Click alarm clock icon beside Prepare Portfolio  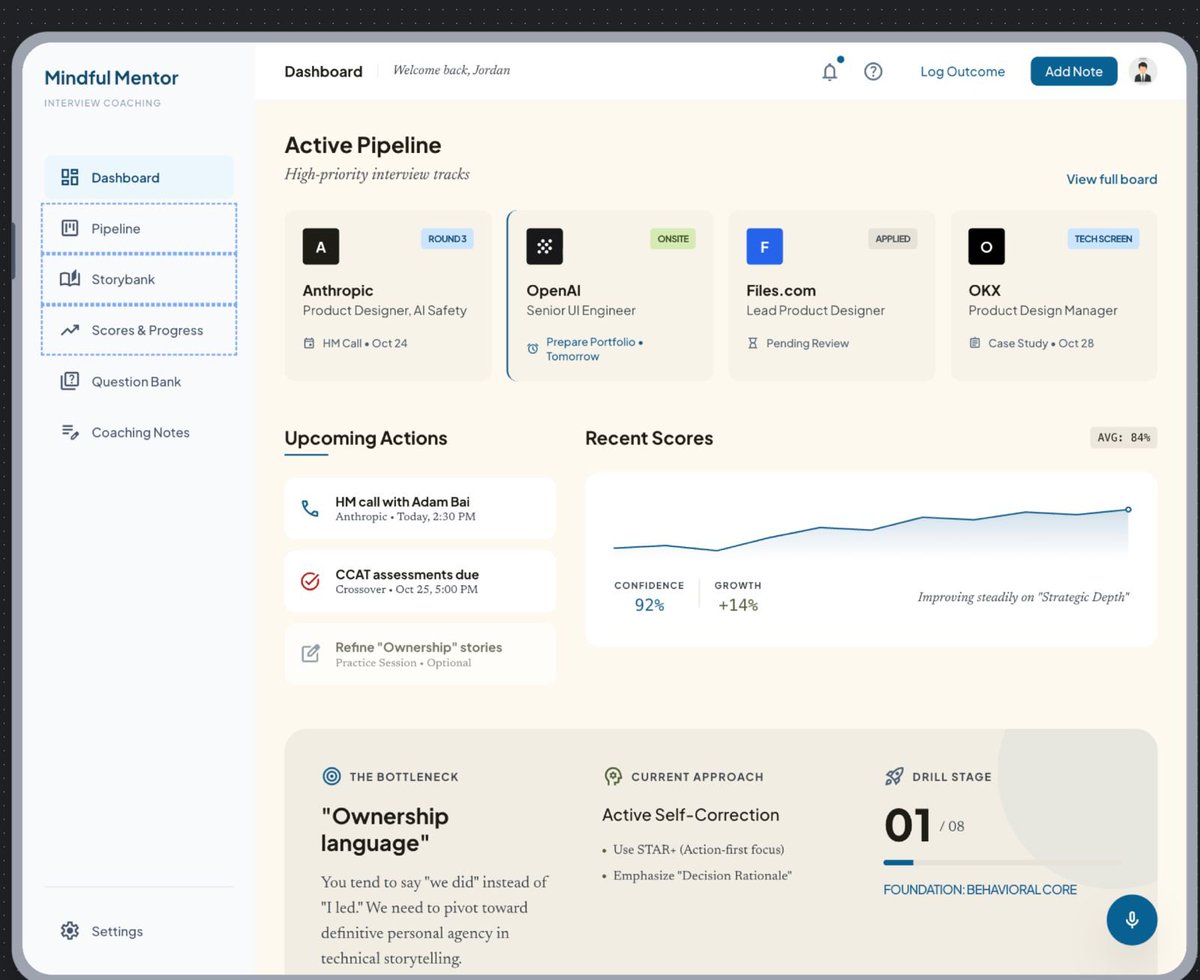click(x=533, y=349)
